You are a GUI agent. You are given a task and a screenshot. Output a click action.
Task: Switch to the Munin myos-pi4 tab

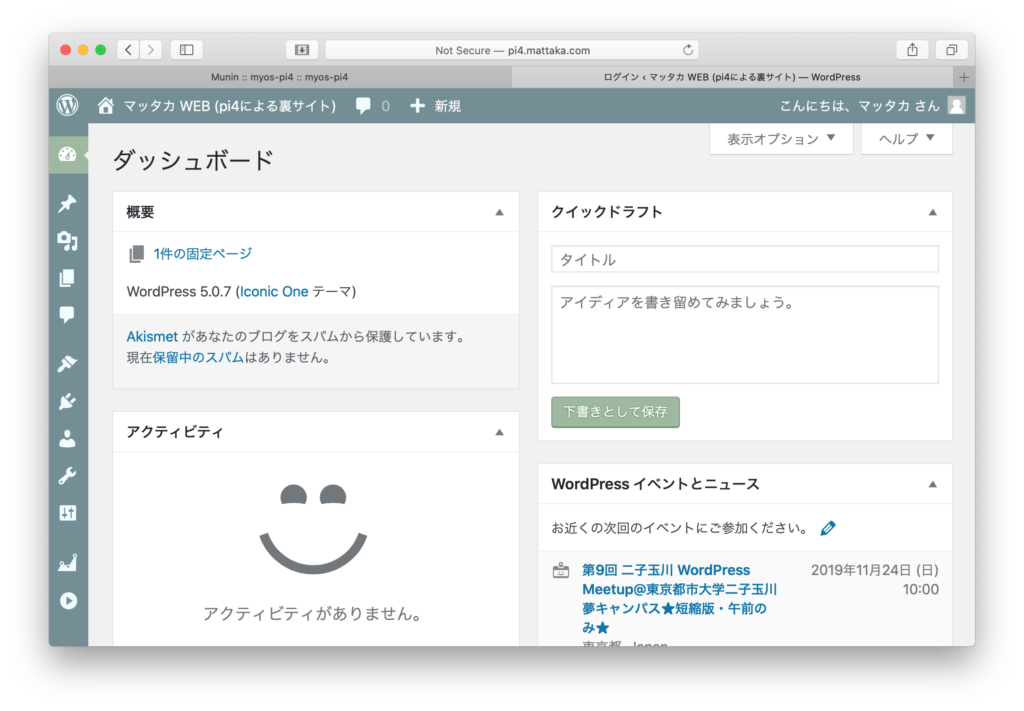click(280, 77)
